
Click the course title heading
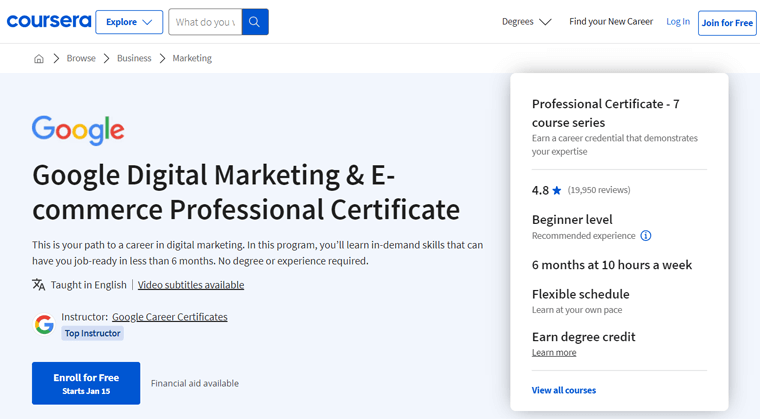coord(246,192)
